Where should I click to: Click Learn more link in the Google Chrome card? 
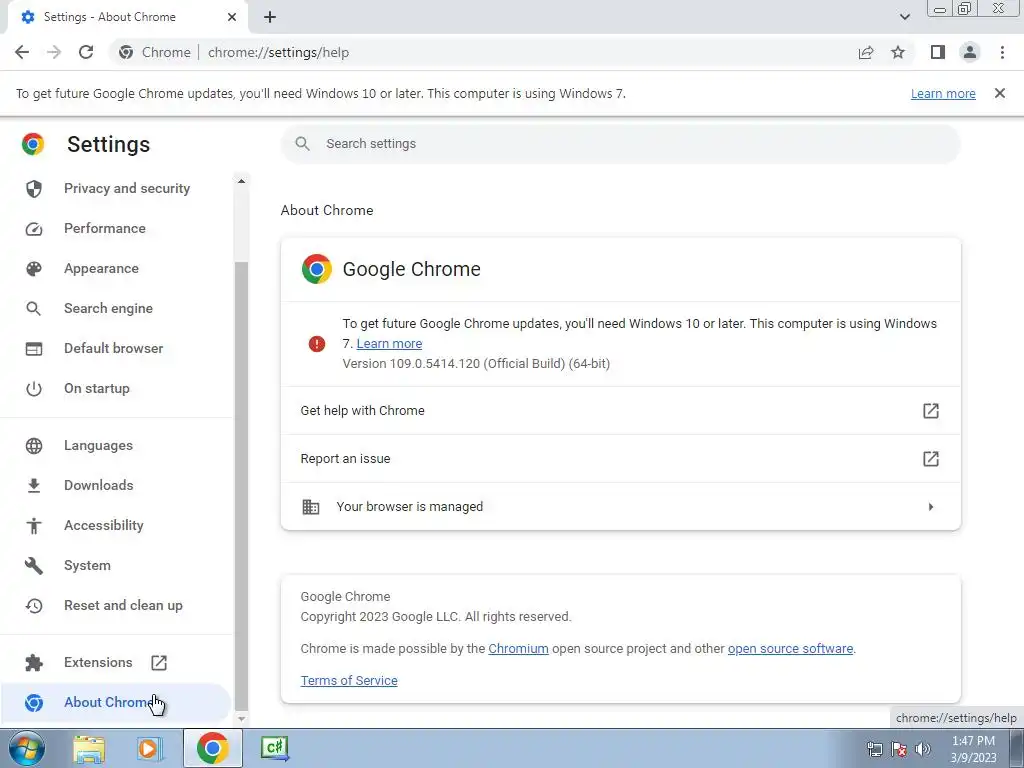[389, 344]
